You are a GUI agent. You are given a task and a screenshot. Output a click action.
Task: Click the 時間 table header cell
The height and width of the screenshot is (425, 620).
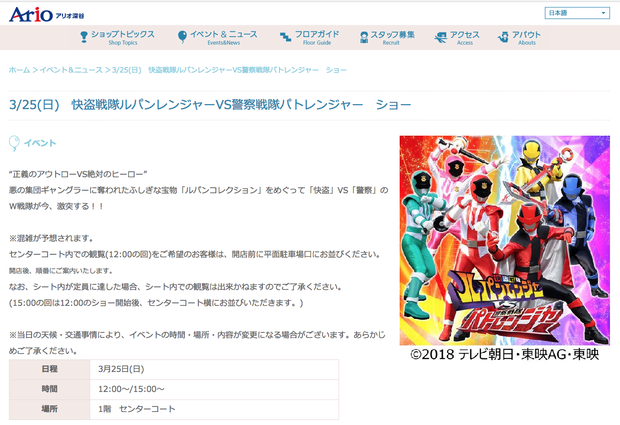(49, 389)
